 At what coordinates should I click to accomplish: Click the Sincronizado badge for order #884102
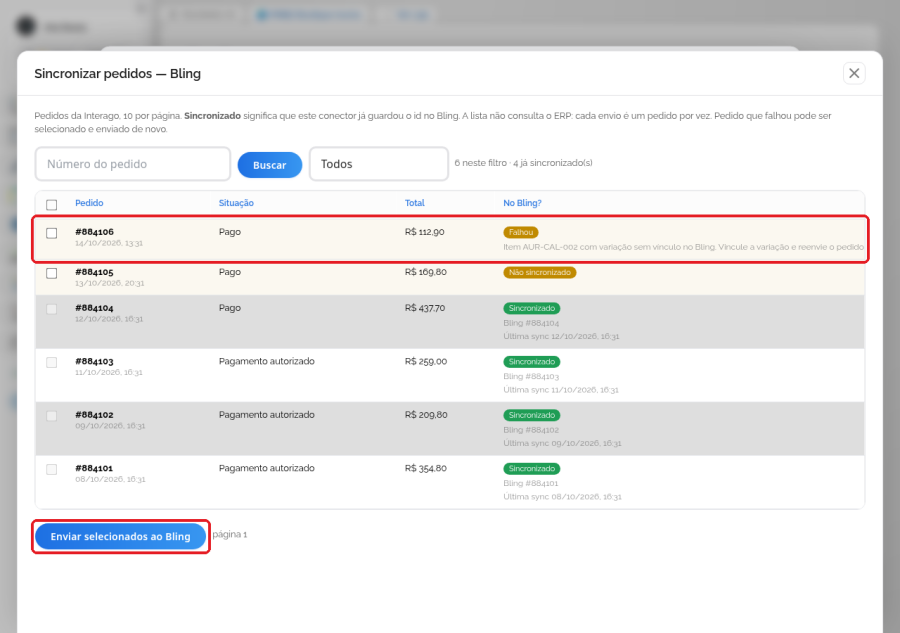[x=532, y=415]
